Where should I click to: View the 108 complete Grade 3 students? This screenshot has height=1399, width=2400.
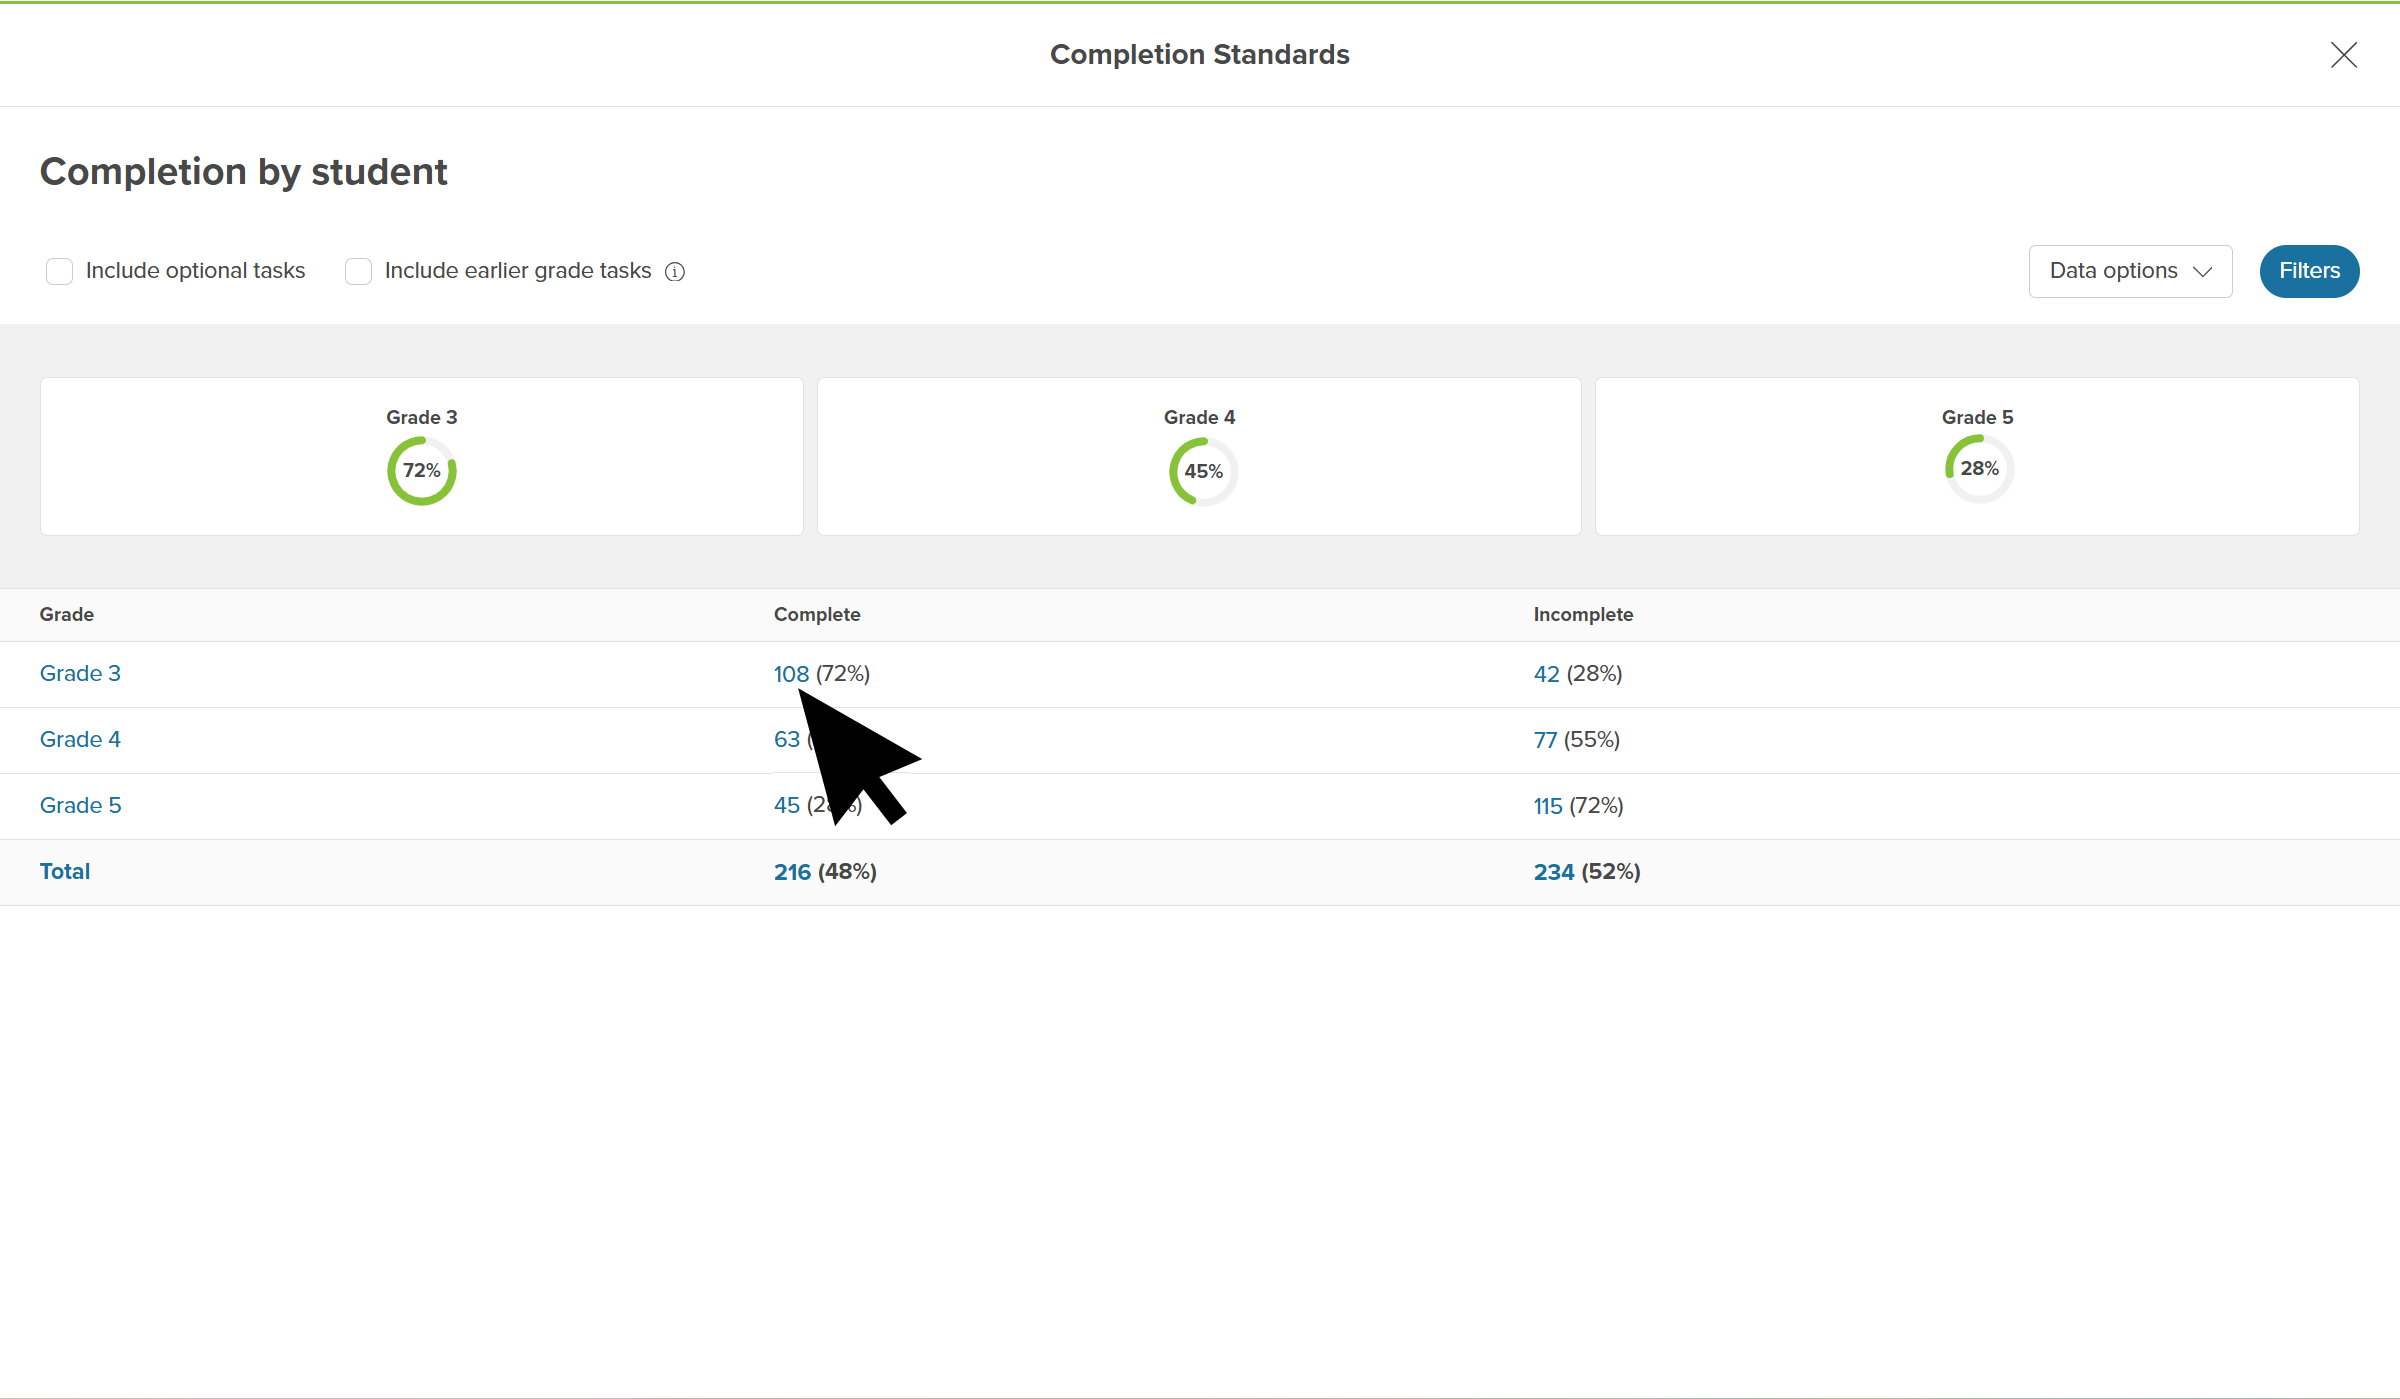tap(790, 674)
